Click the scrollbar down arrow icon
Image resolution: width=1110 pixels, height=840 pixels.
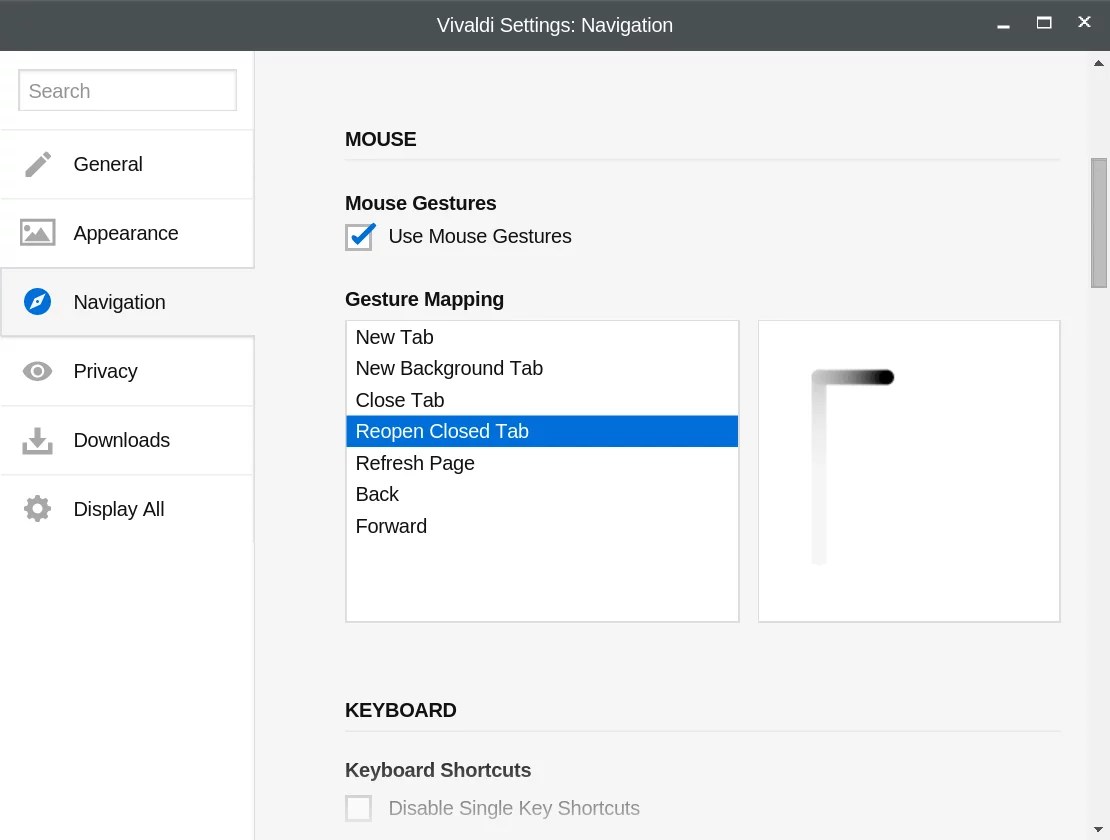[x=1096, y=828]
